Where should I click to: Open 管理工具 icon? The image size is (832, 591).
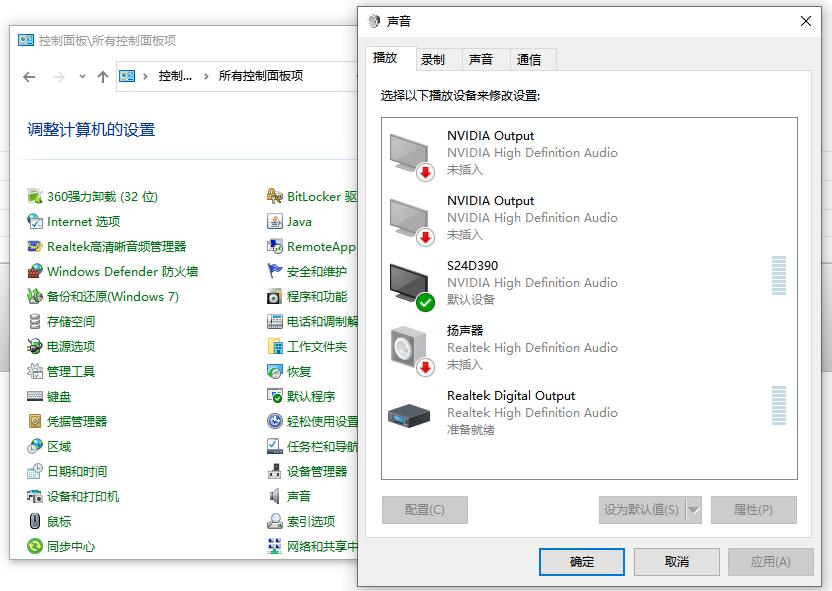[x=34, y=371]
